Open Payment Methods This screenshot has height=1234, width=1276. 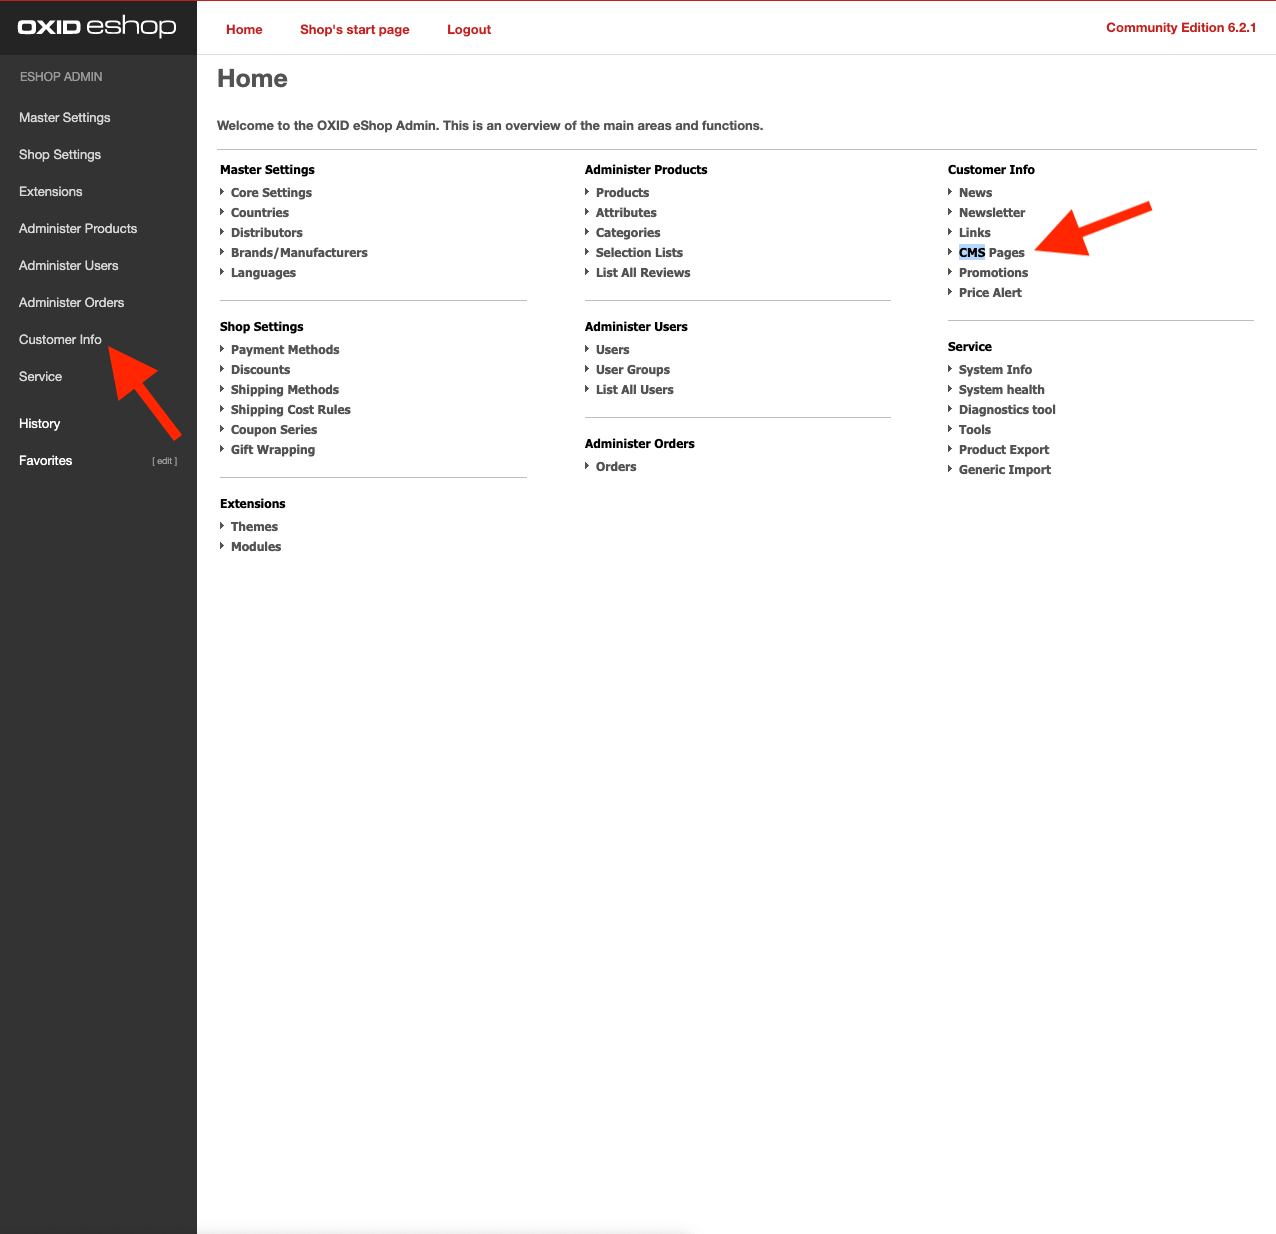[285, 349]
